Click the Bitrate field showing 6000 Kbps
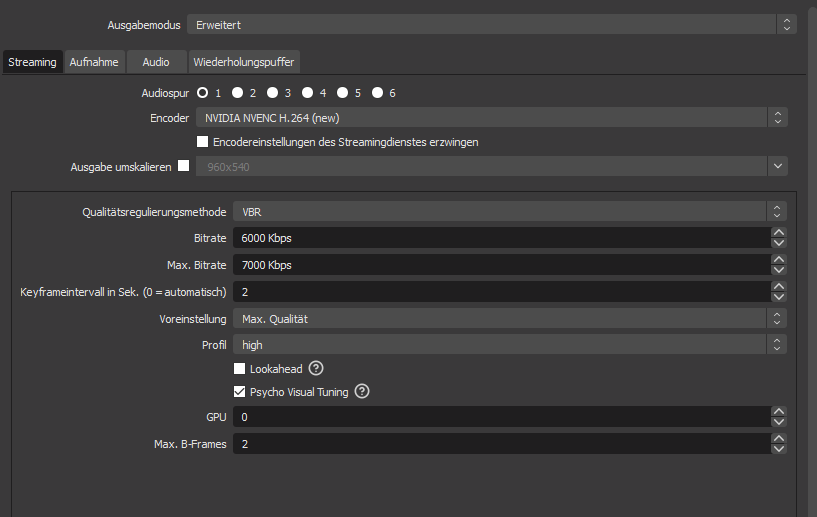This screenshot has width=817, height=517. 502,238
